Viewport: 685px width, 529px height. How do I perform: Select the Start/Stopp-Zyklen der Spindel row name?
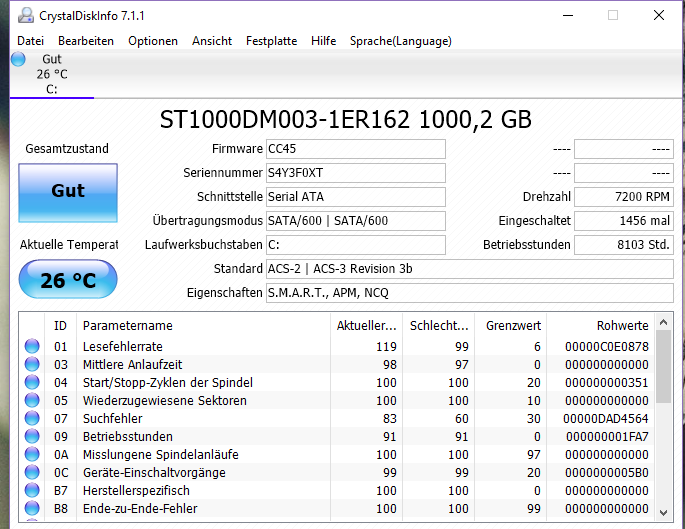click(168, 383)
